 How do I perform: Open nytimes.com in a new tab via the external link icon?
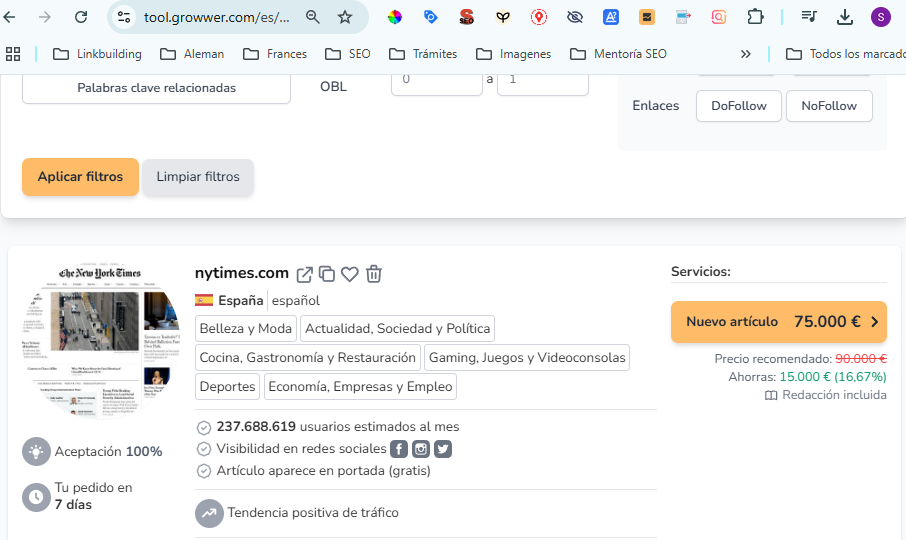[305, 274]
